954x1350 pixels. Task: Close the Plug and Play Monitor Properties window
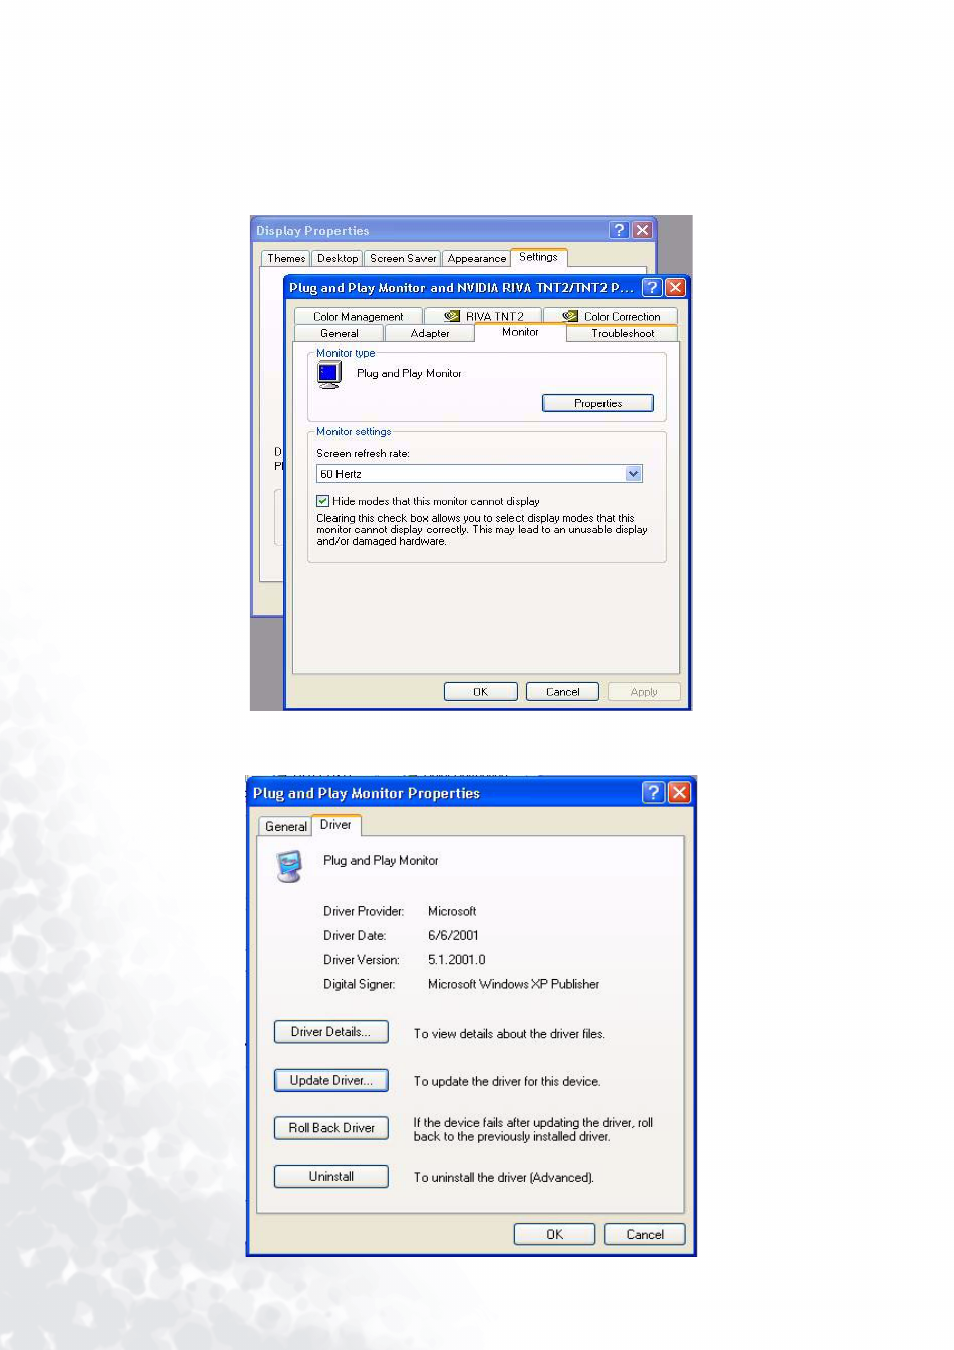point(679,792)
